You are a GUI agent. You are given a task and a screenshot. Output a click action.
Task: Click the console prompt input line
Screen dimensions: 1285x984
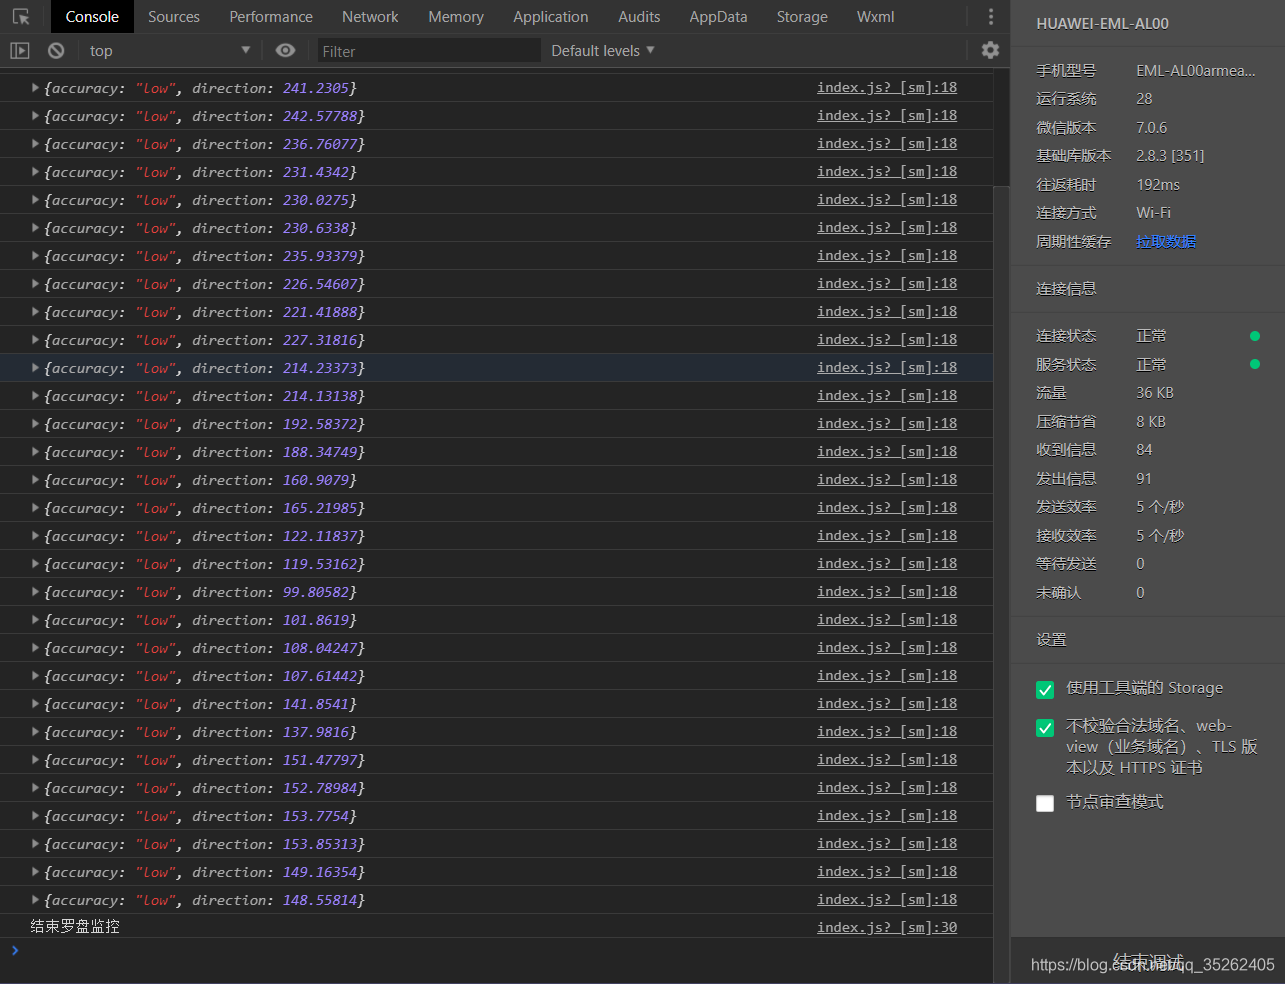(500, 950)
